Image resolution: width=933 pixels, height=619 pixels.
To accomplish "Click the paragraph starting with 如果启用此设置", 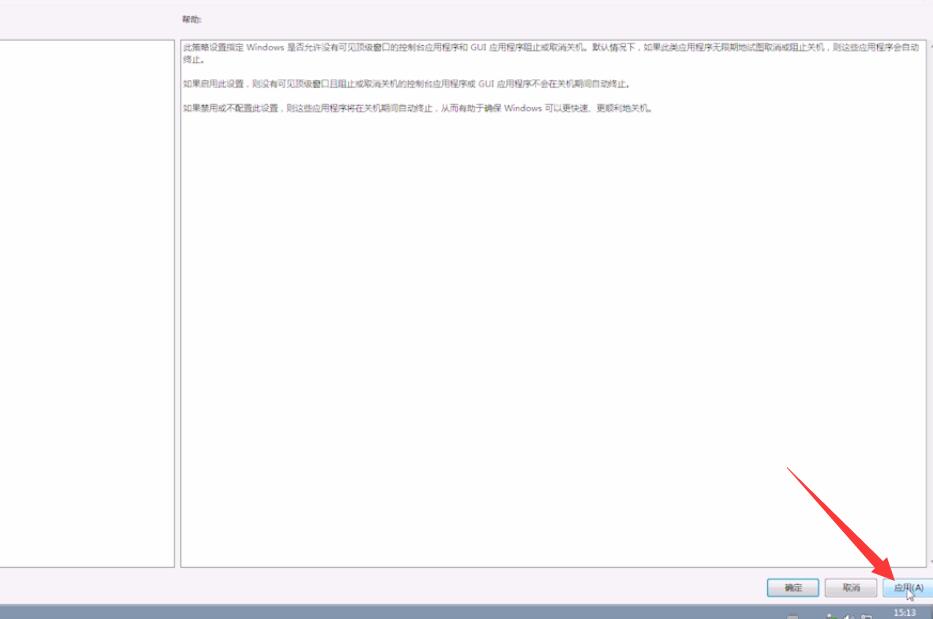I will coord(406,84).
